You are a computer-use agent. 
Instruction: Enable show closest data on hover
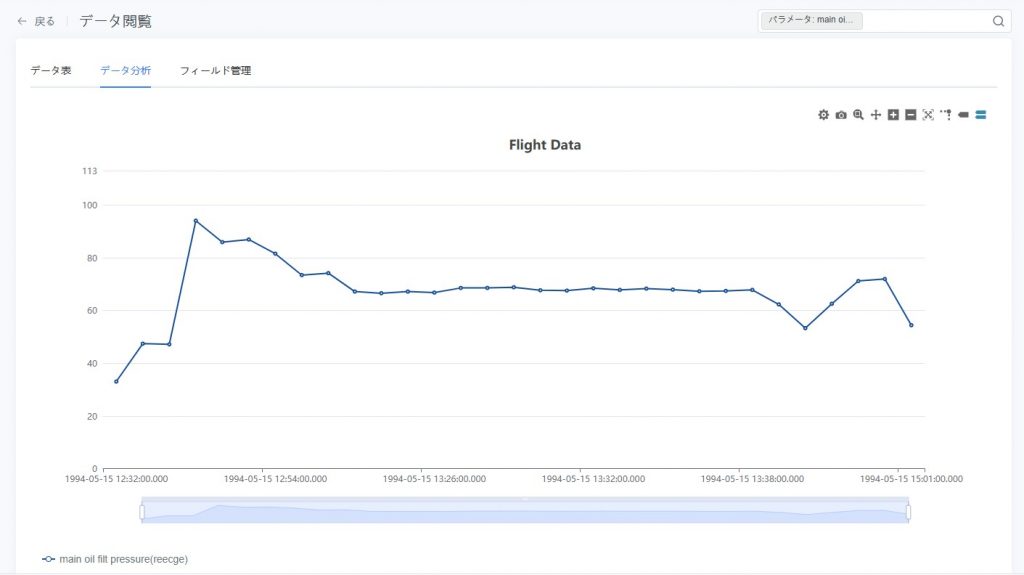963,115
